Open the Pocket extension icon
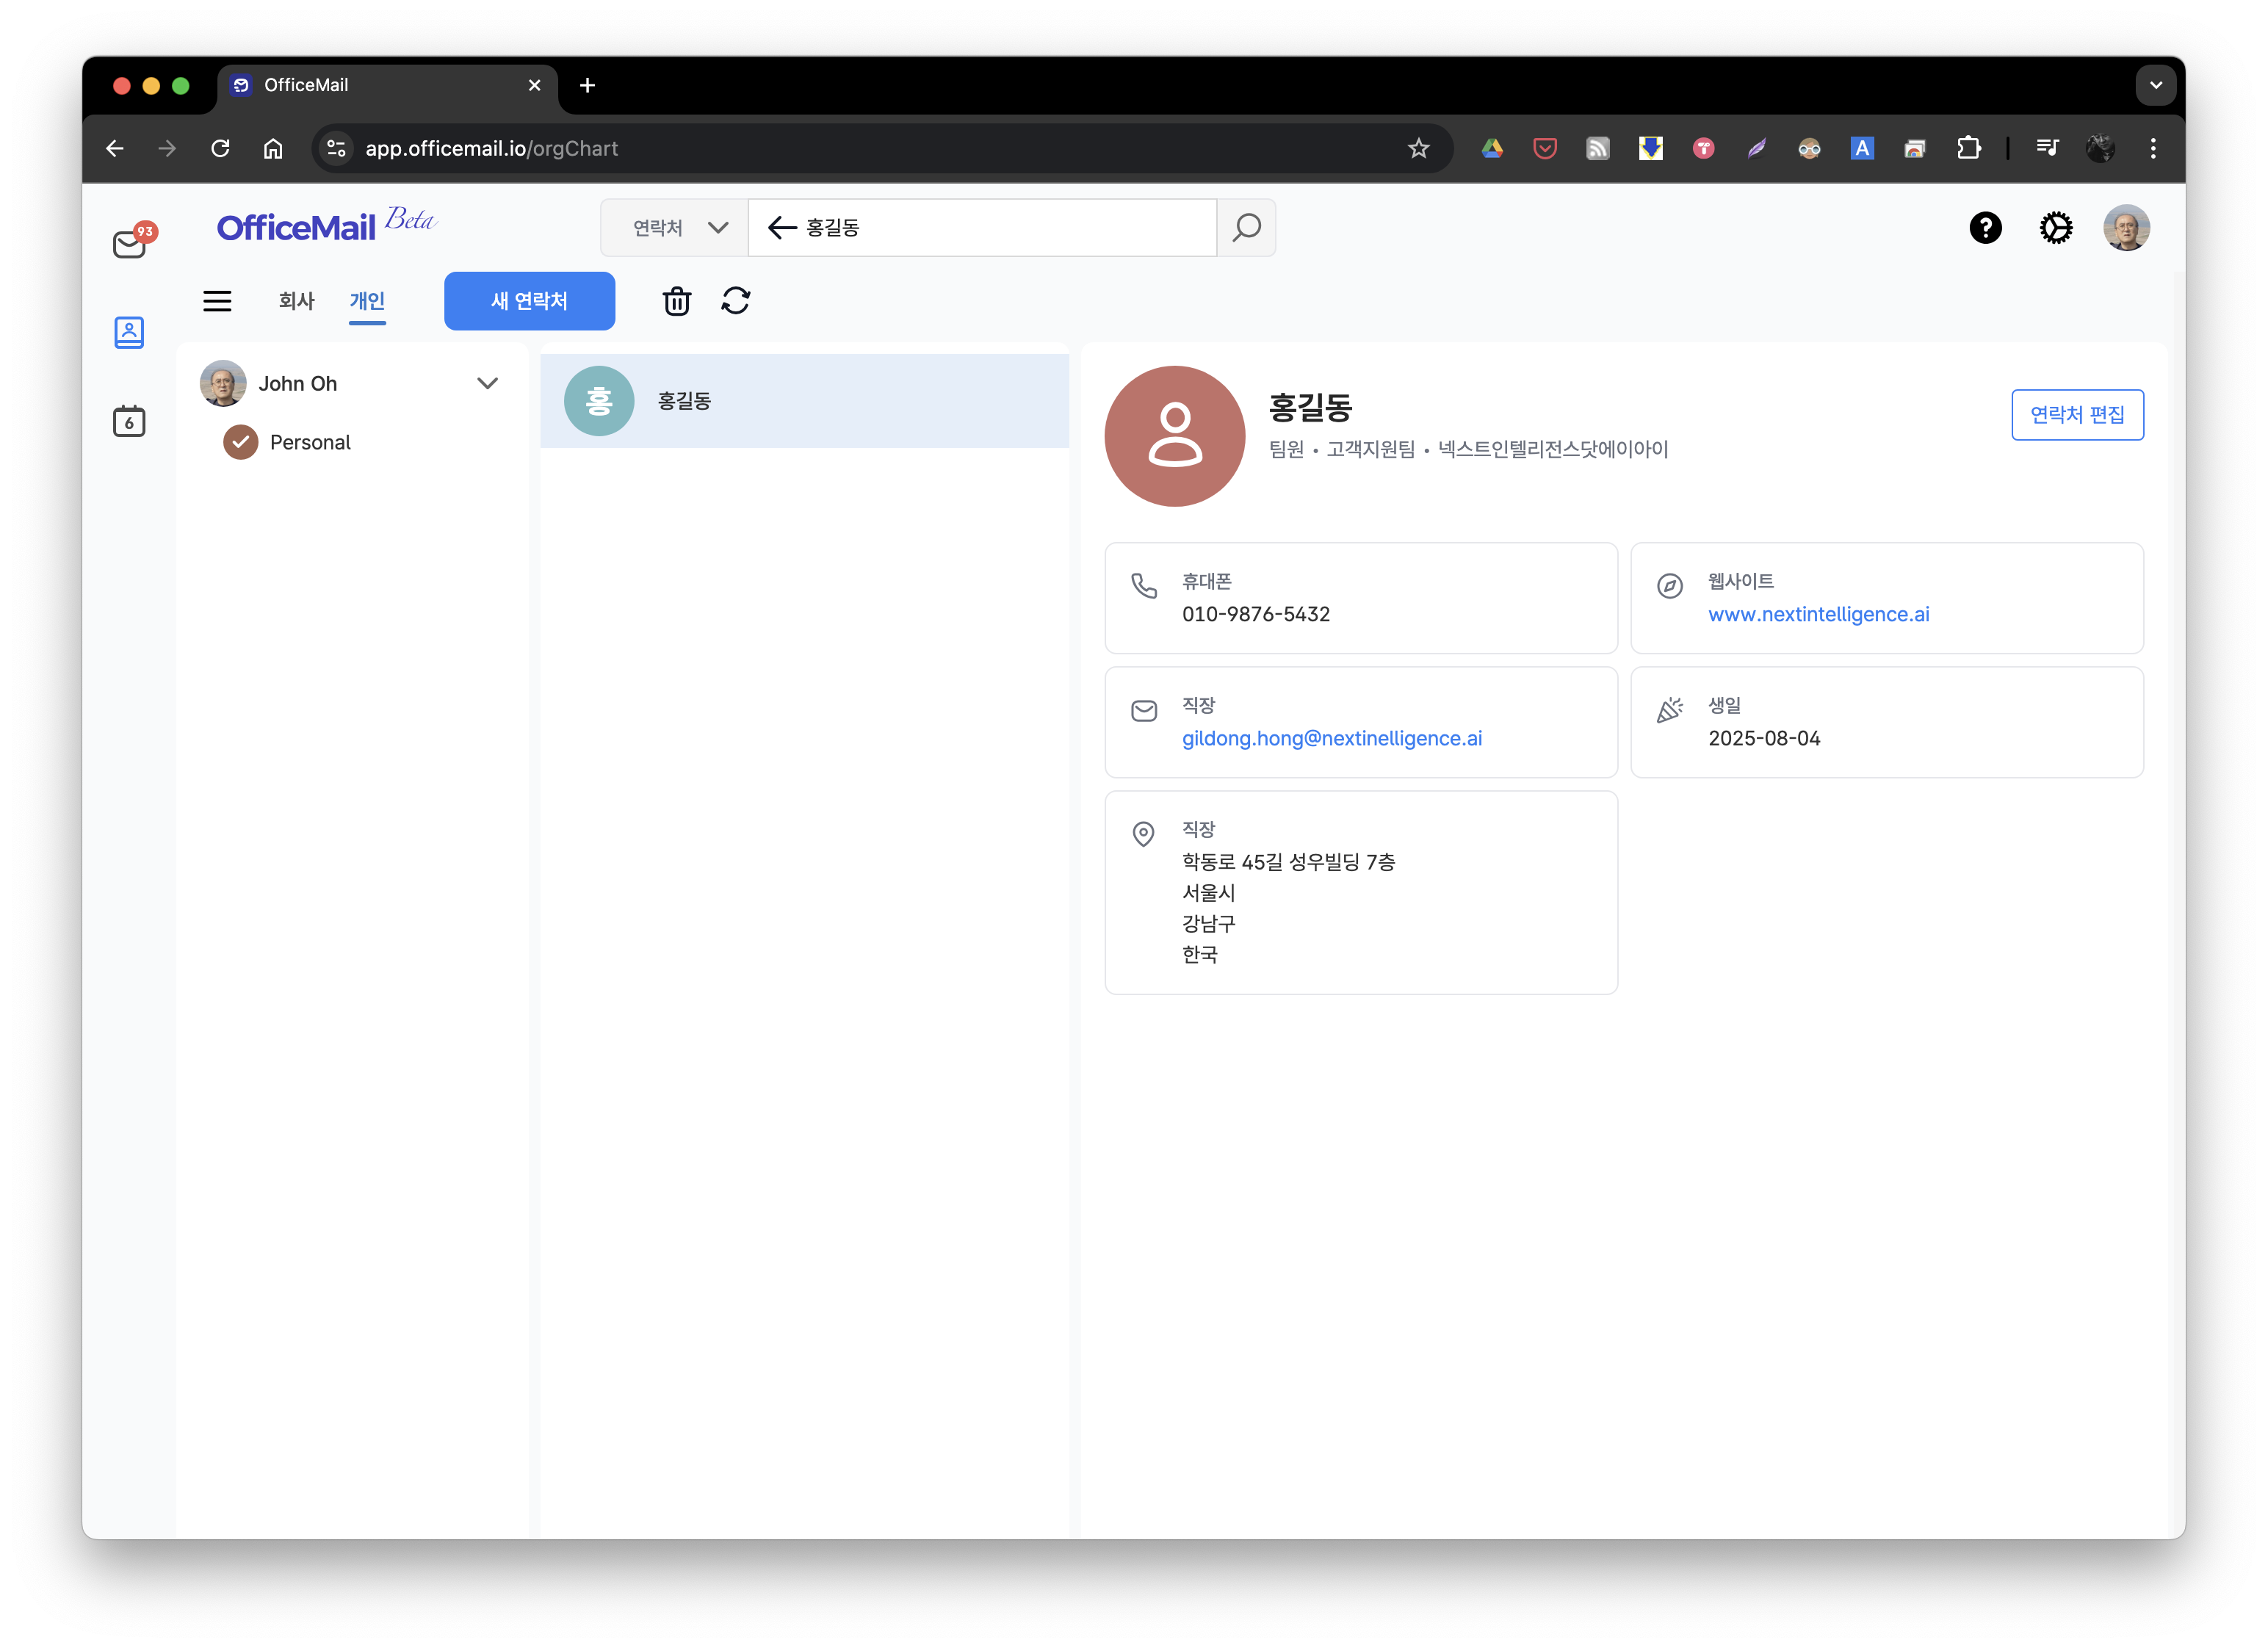 [1545, 149]
